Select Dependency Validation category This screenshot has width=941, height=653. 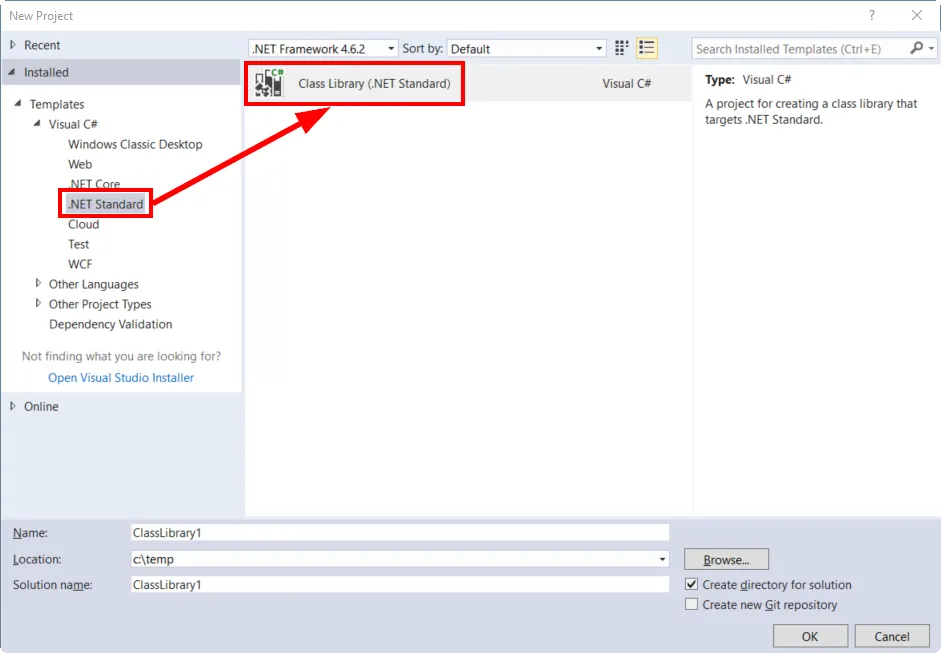(x=110, y=324)
